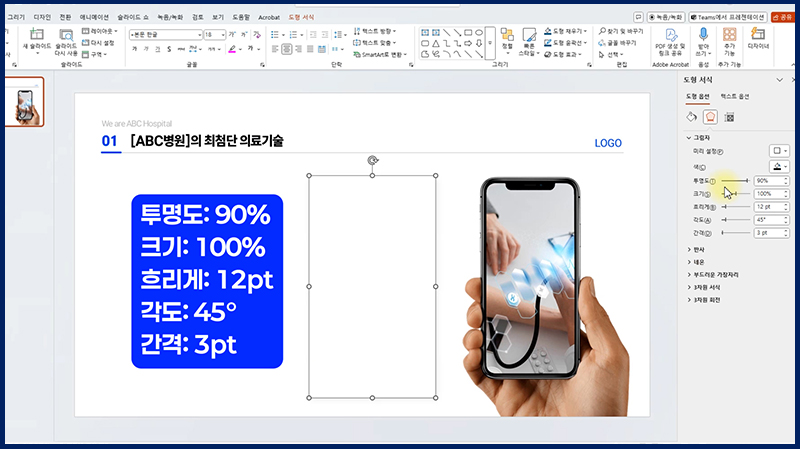Select the down arrow shape in the gallery

coord(479,43)
